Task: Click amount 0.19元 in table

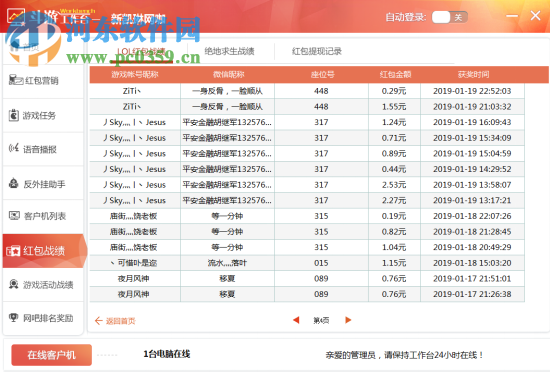Action: [394, 216]
